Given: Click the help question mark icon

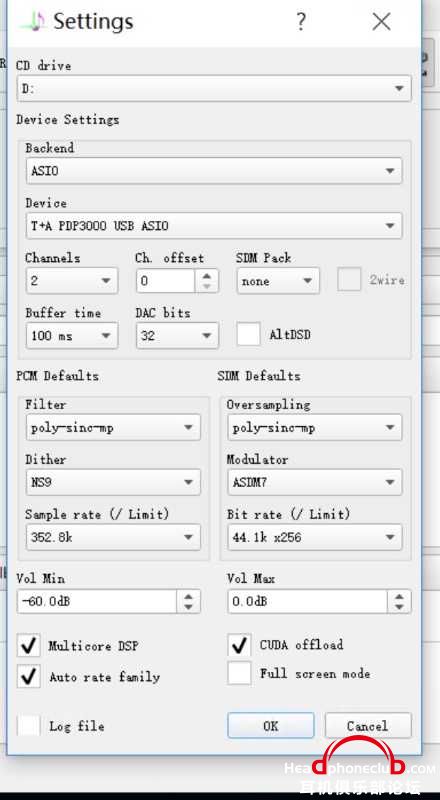Looking at the screenshot, I should point(301,22).
